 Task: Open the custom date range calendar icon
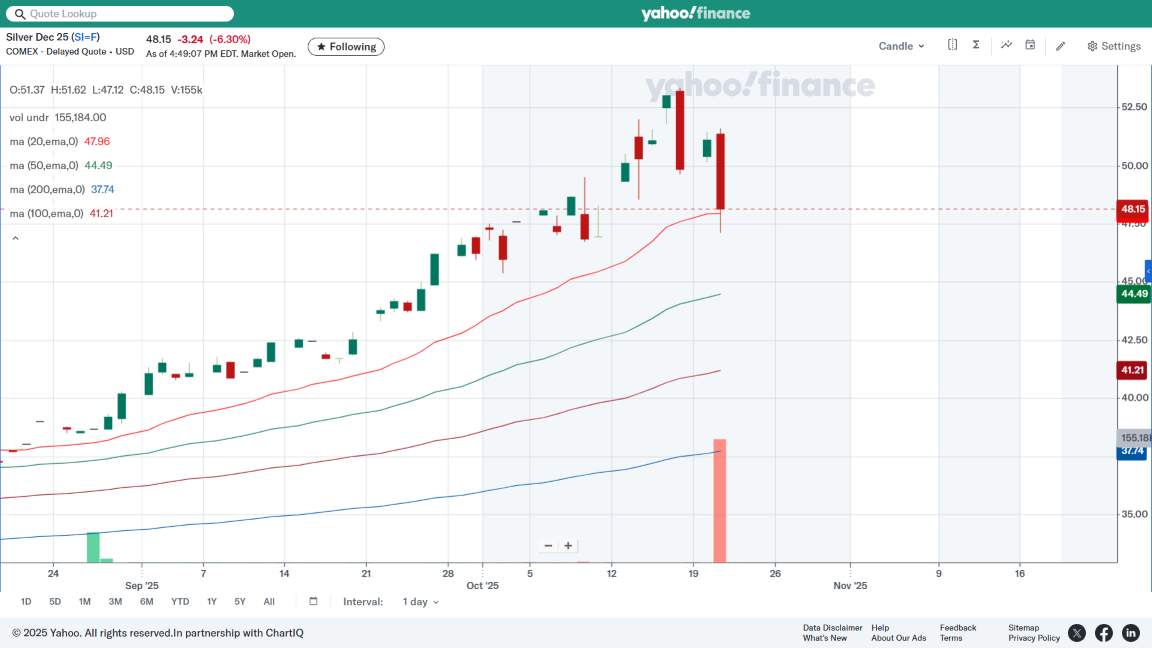(x=313, y=602)
